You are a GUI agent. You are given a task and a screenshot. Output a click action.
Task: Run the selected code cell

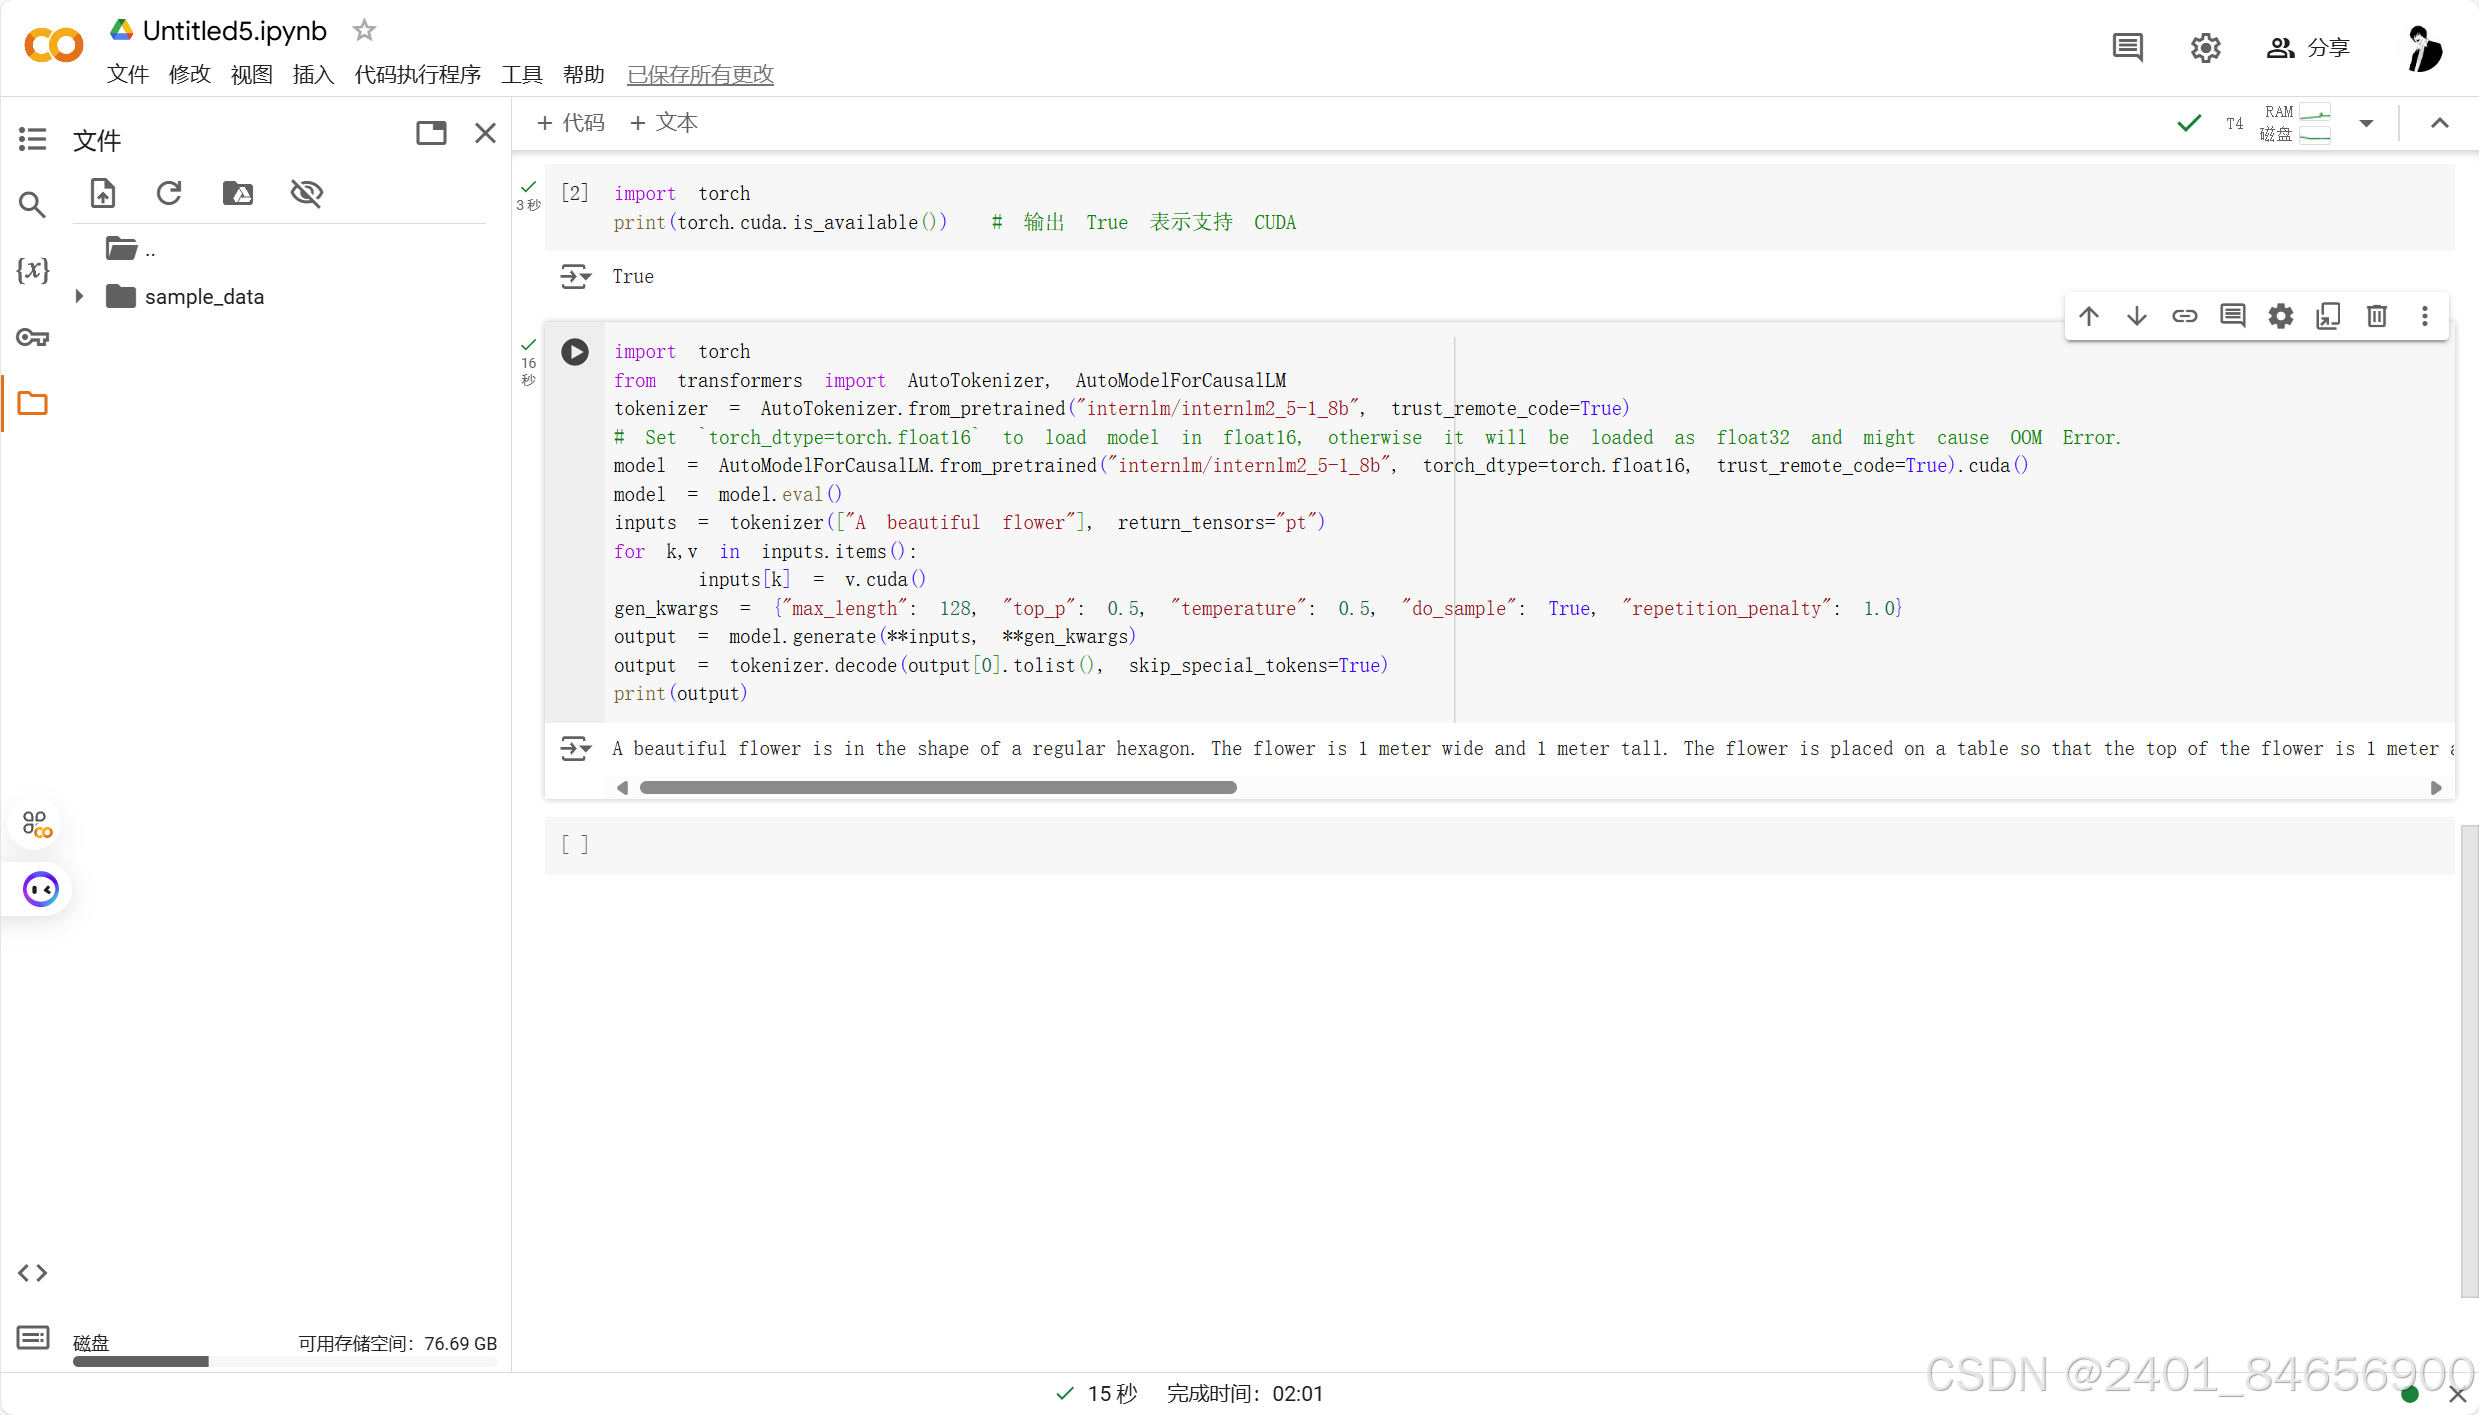(x=575, y=352)
